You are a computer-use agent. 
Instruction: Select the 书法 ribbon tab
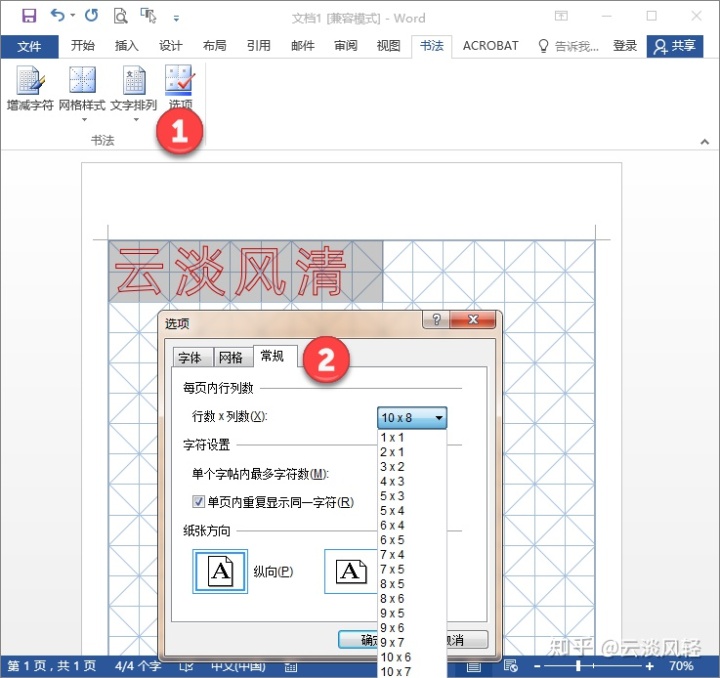(x=432, y=46)
